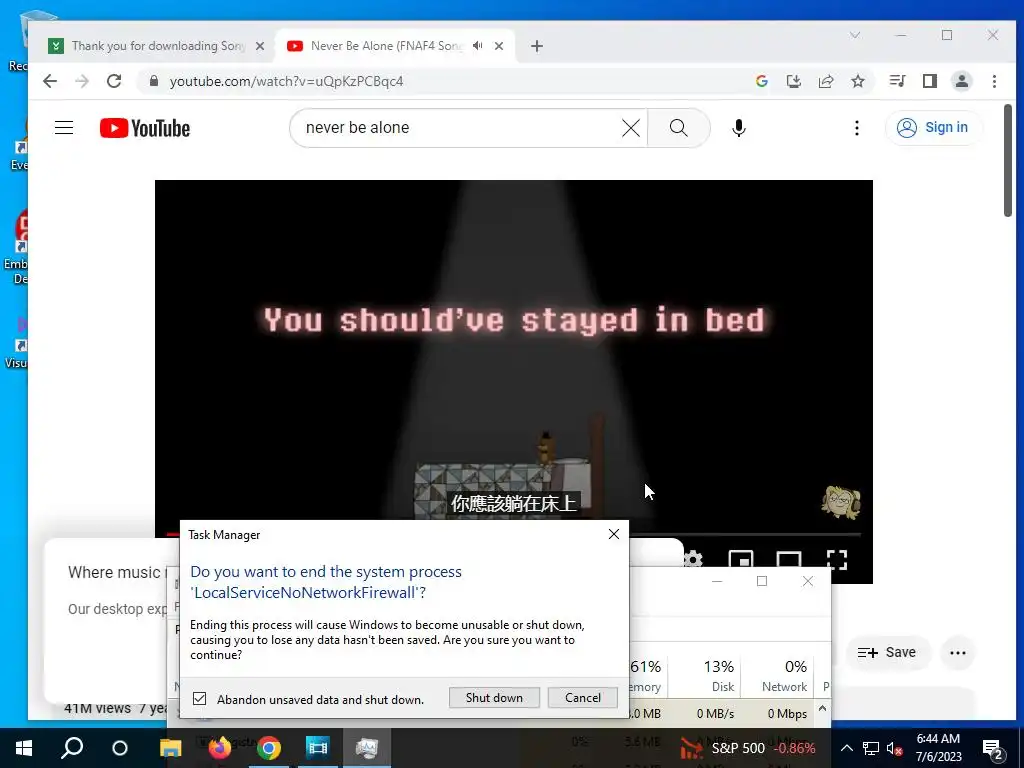Open the notification action center

tap(993, 748)
